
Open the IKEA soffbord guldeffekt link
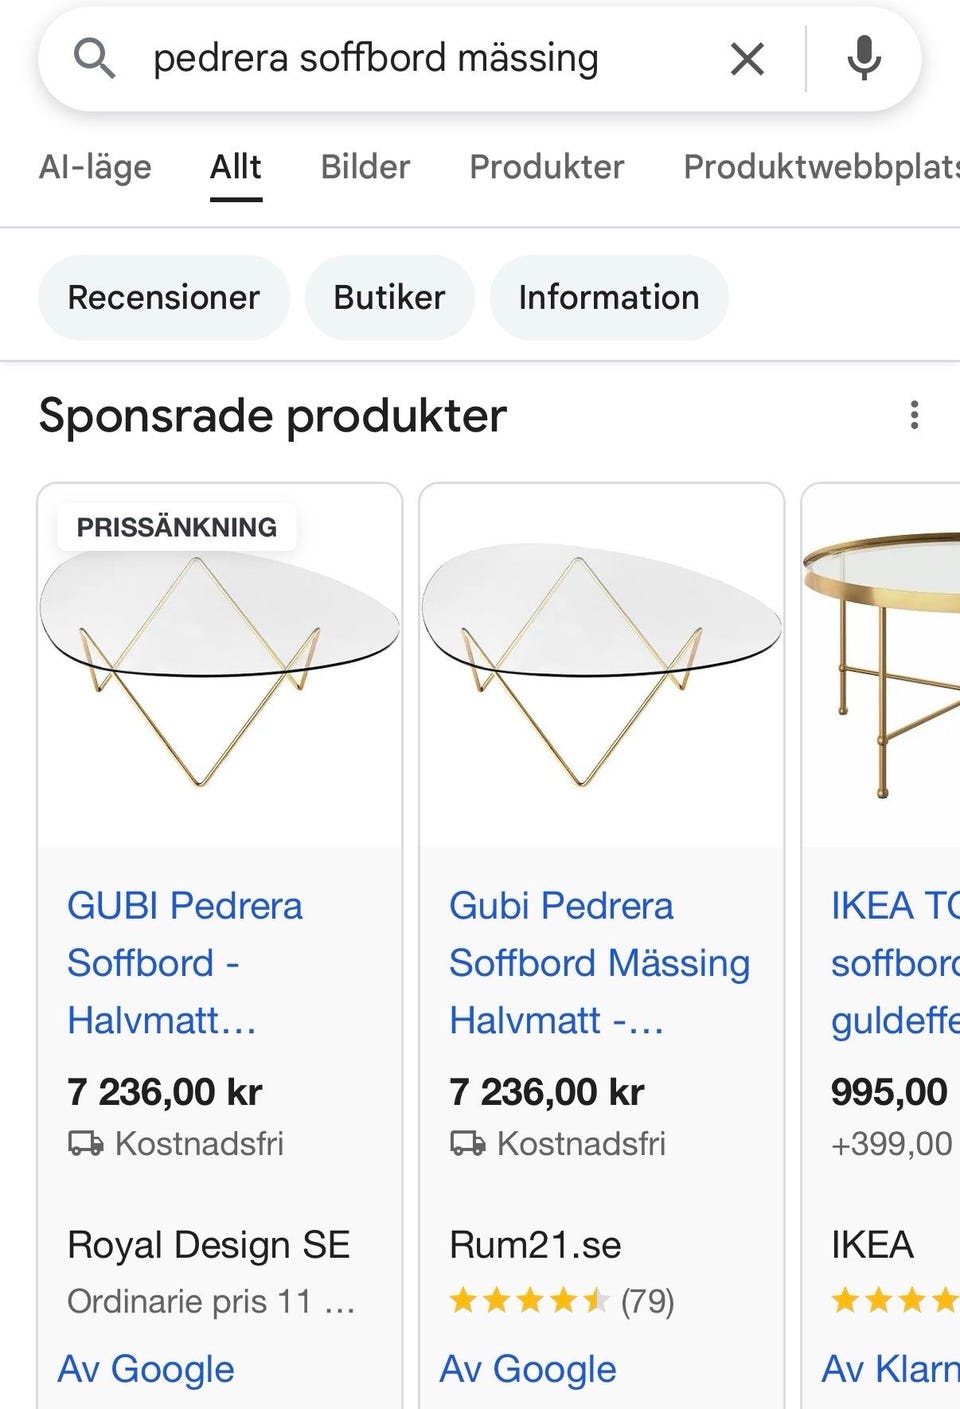(893, 963)
